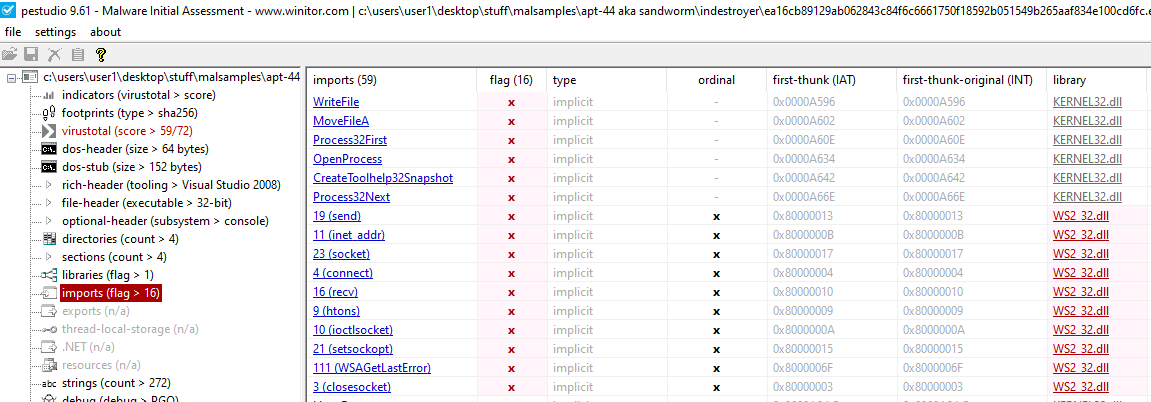Click the green libraries branch icon
This screenshot has width=1151, height=402.
coord(49,275)
